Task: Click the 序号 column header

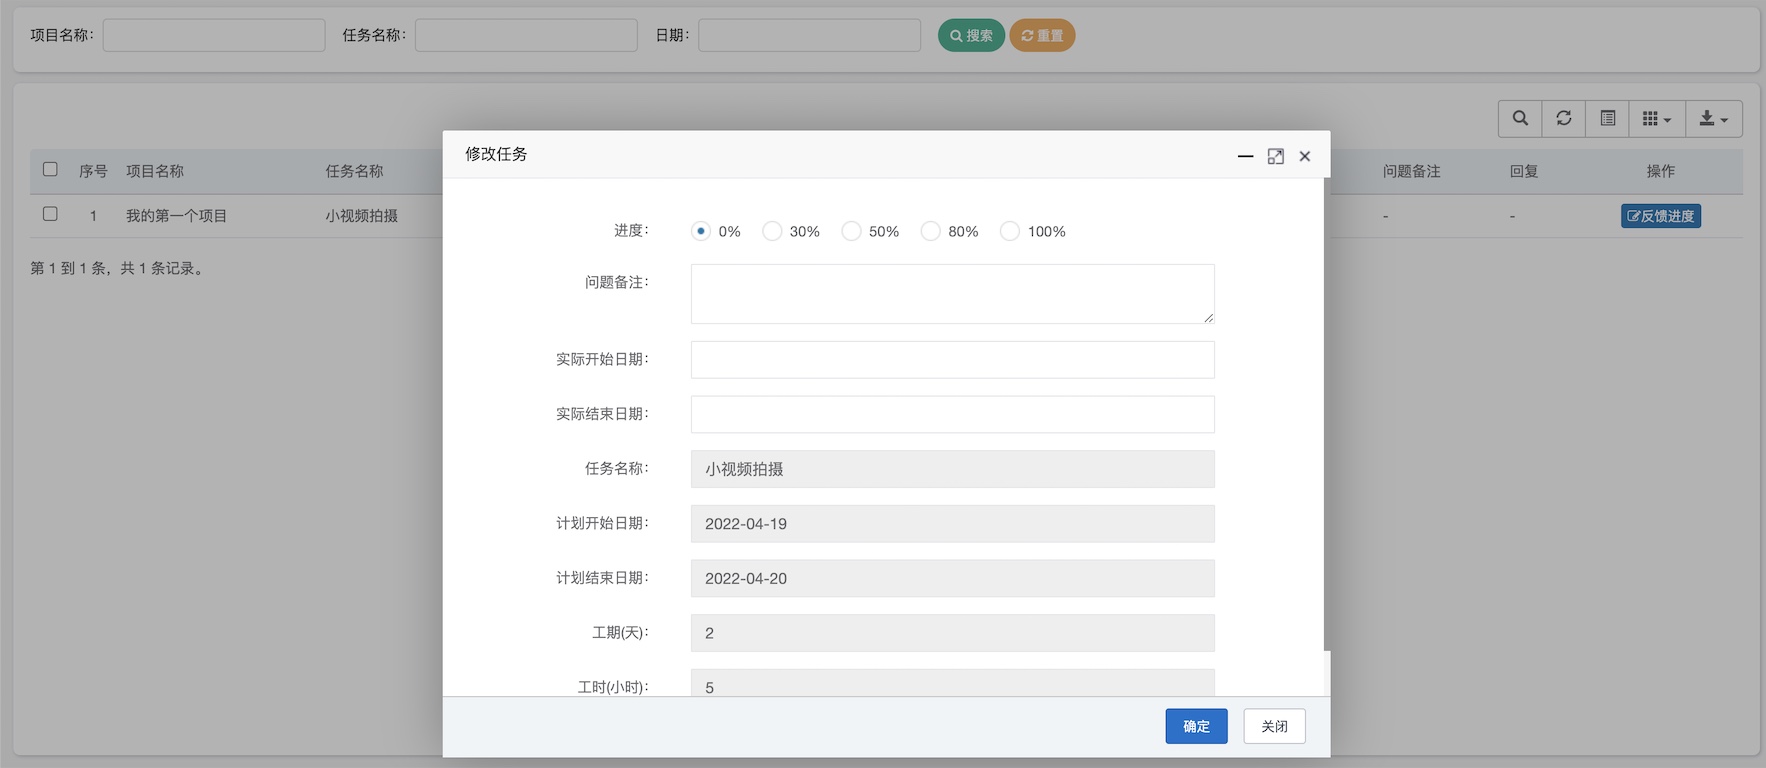Action: [93, 171]
